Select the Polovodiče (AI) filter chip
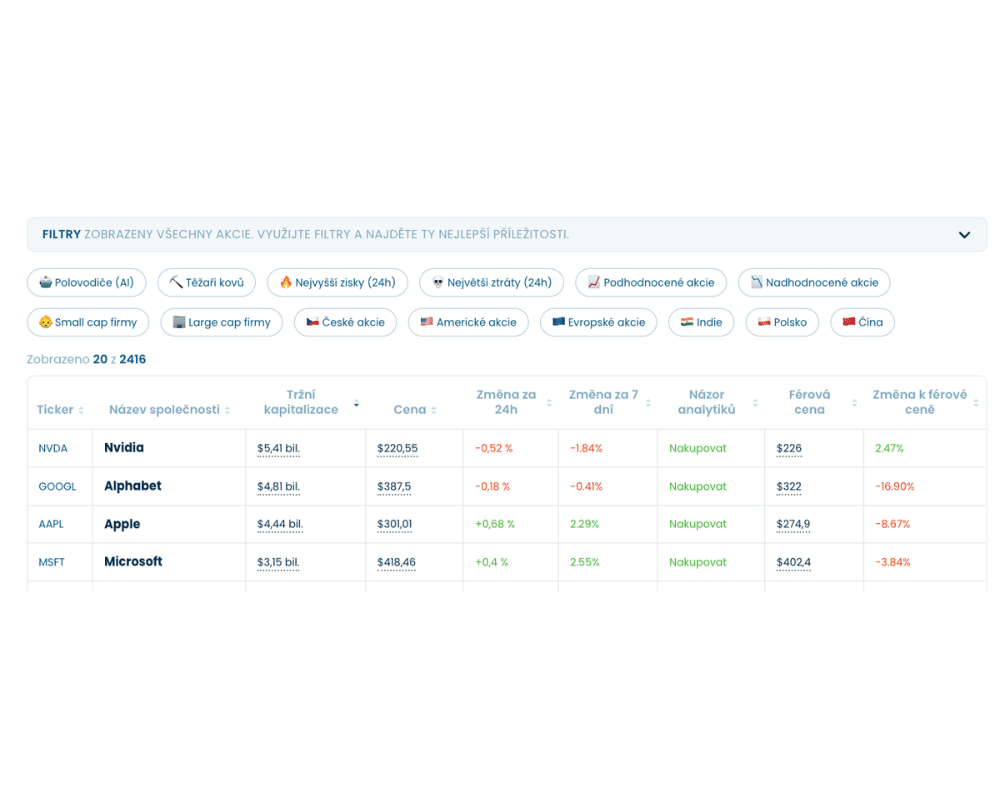 [87, 283]
